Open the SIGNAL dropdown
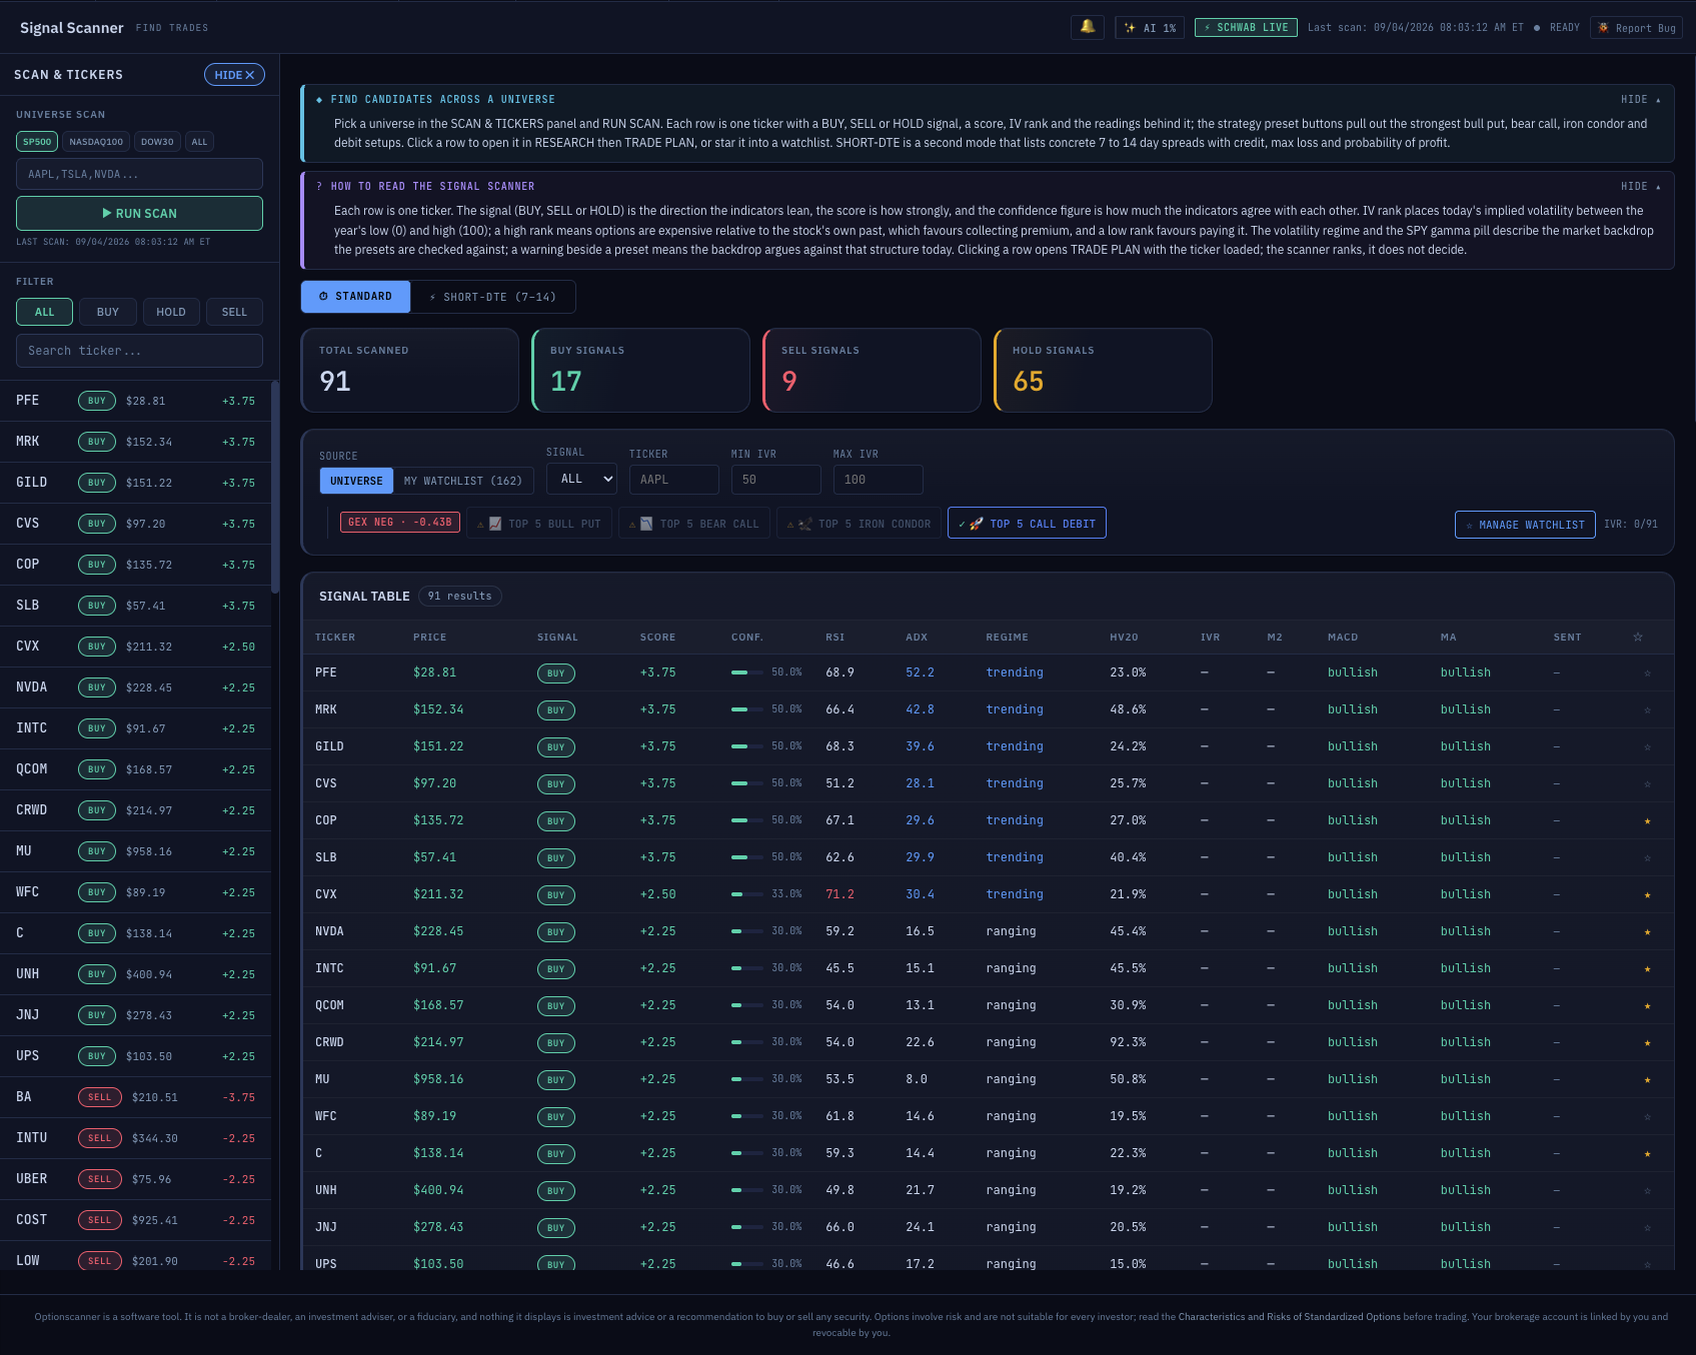Image resolution: width=1696 pixels, height=1355 pixels. point(581,479)
